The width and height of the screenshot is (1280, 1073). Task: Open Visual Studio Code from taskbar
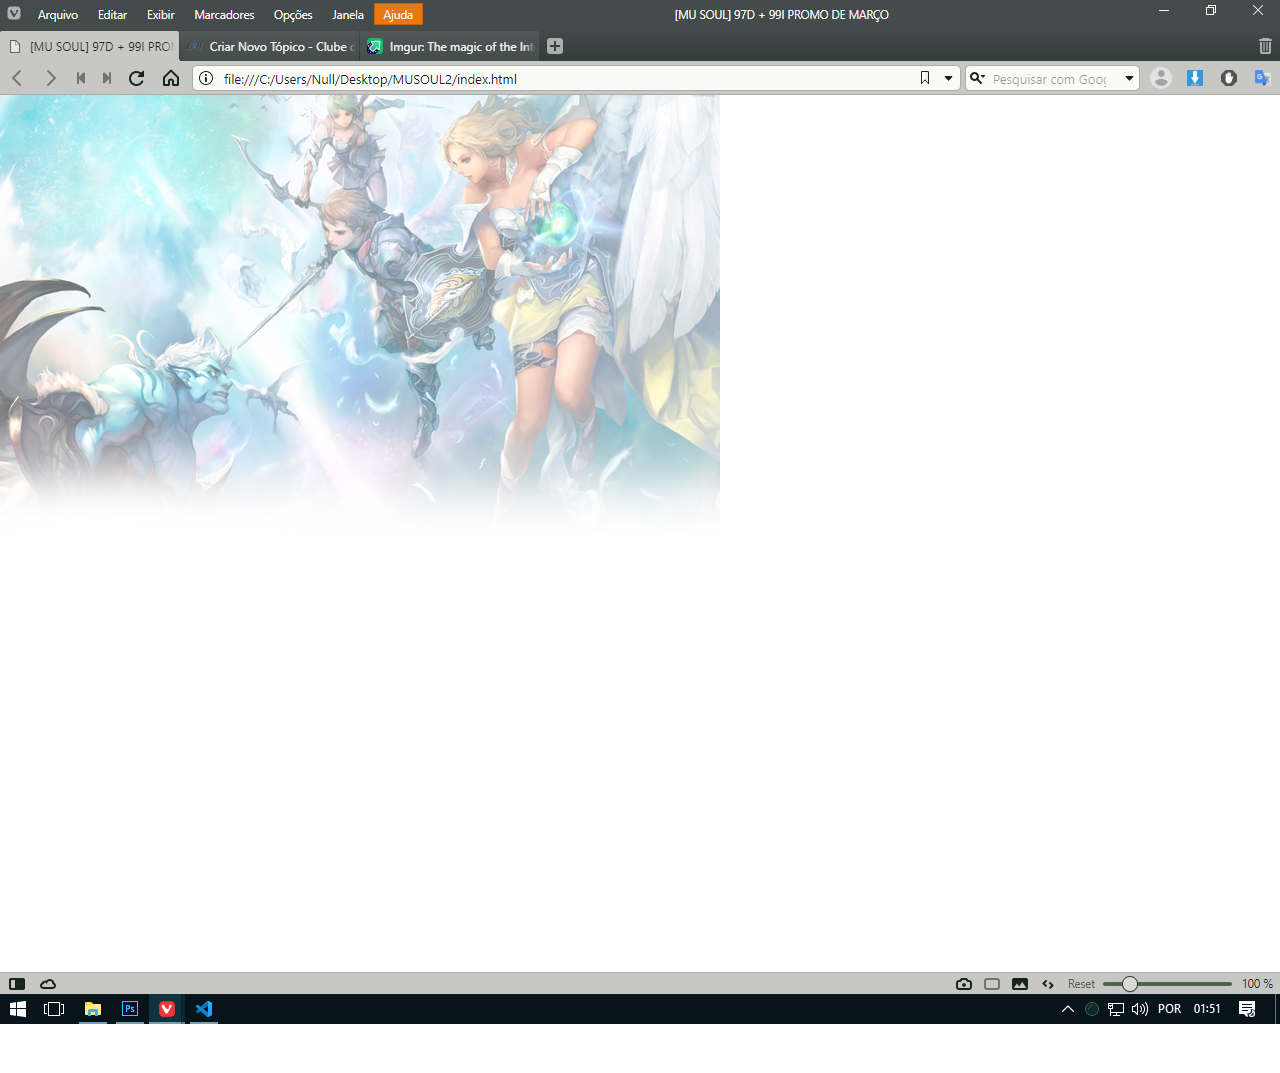click(x=204, y=1009)
